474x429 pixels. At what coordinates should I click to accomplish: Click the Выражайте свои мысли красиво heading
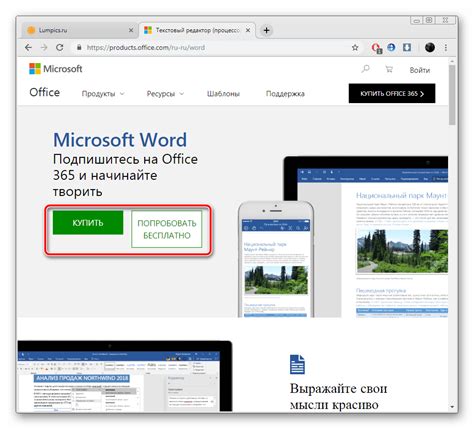[338, 397]
